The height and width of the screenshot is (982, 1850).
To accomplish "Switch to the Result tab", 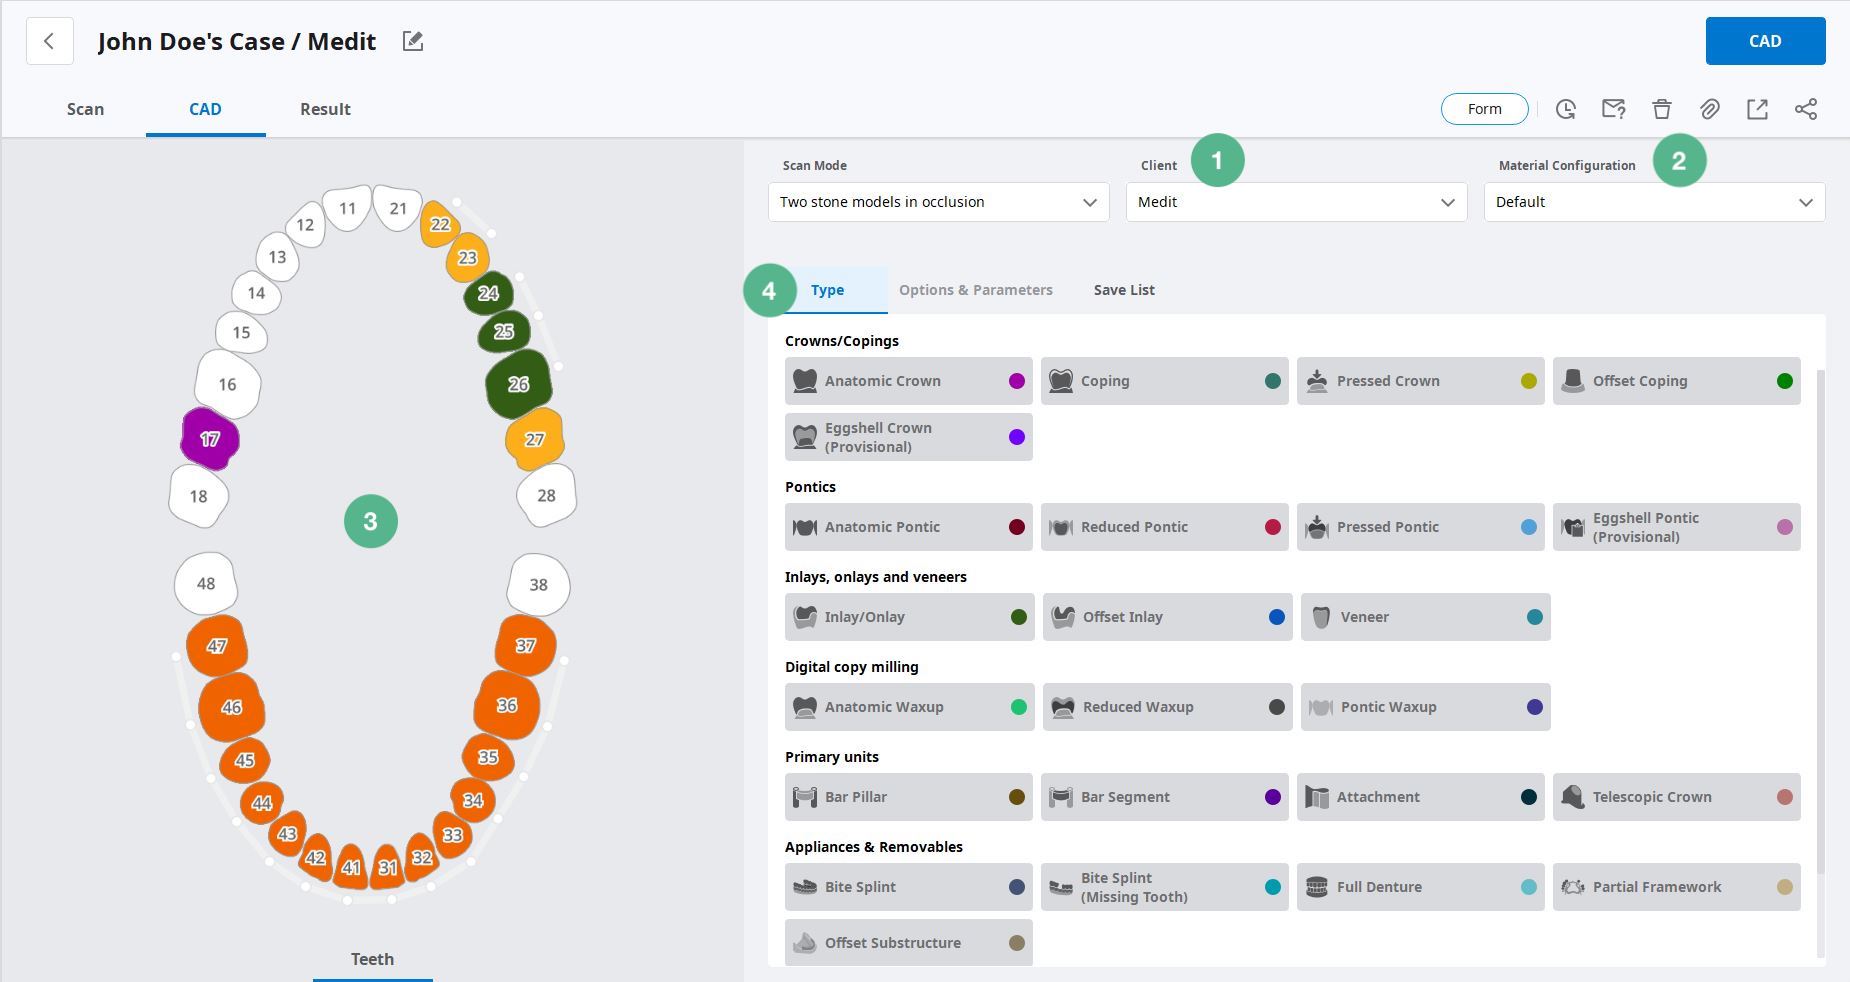I will click(325, 109).
